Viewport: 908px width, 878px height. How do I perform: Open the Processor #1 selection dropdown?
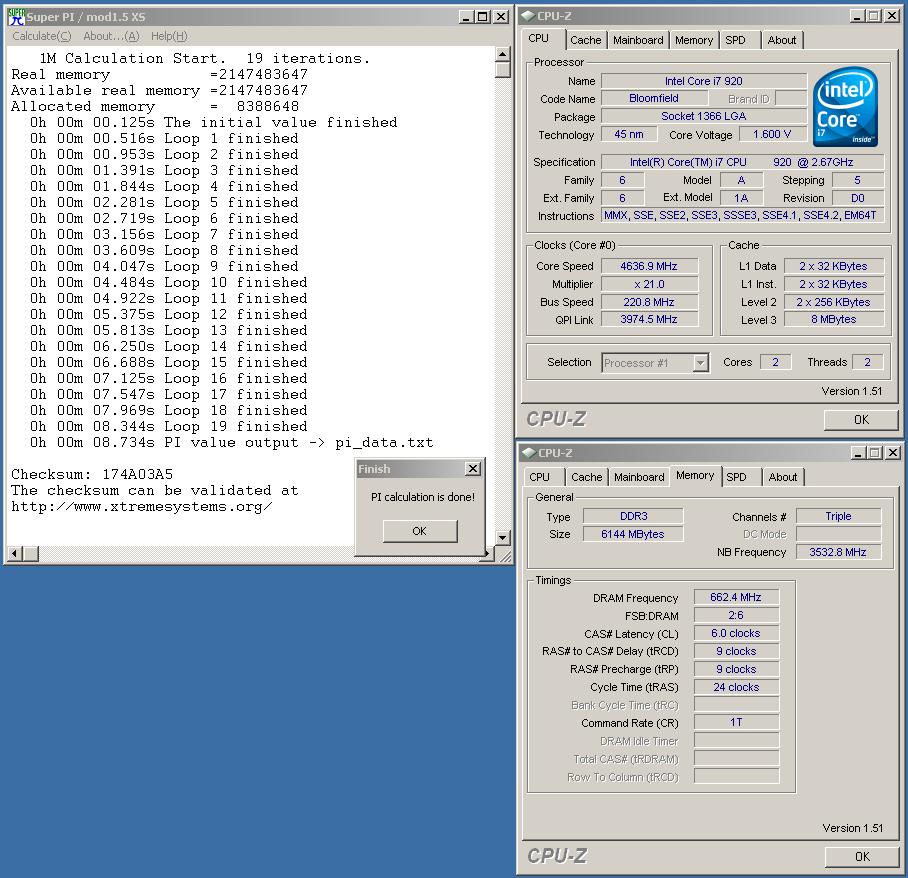point(700,363)
